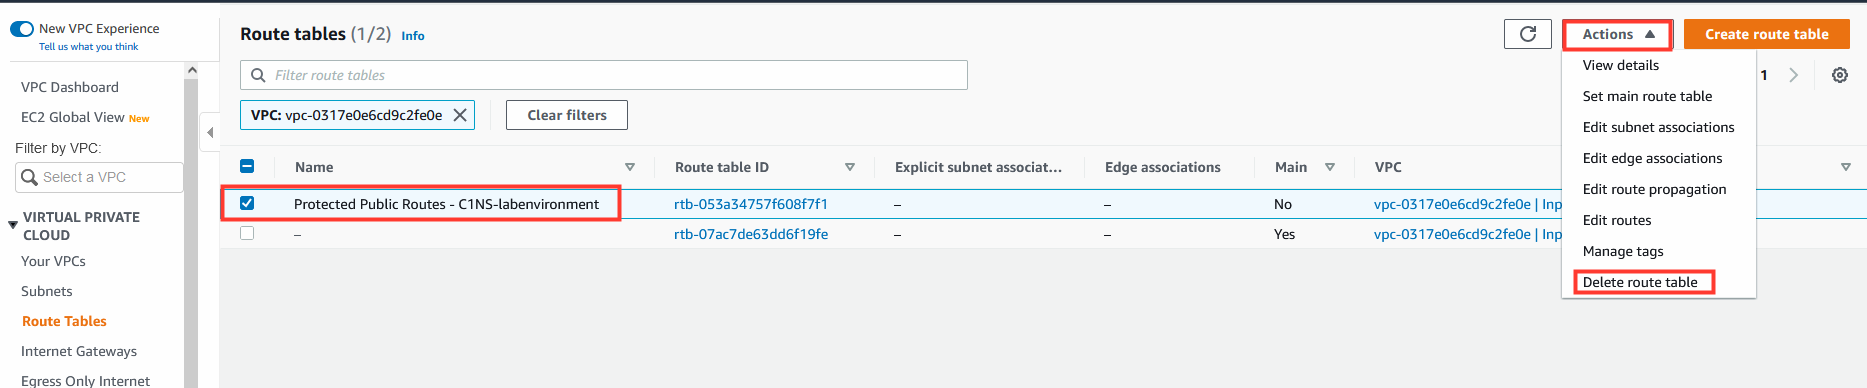The image size is (1867, 388).
Task: Select the second route table checkbox
Action: (247, 233)
